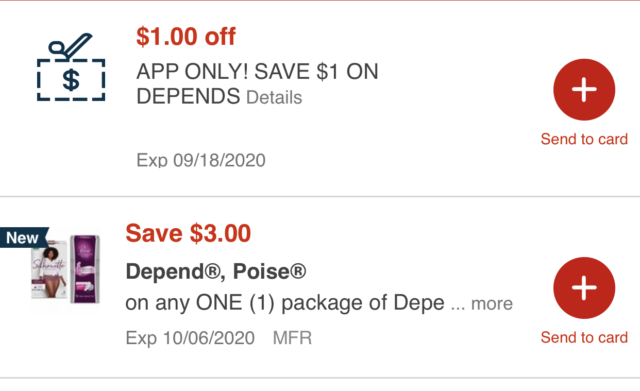Click the dollar sign inside the dashed coupon

tap(71, 80)
